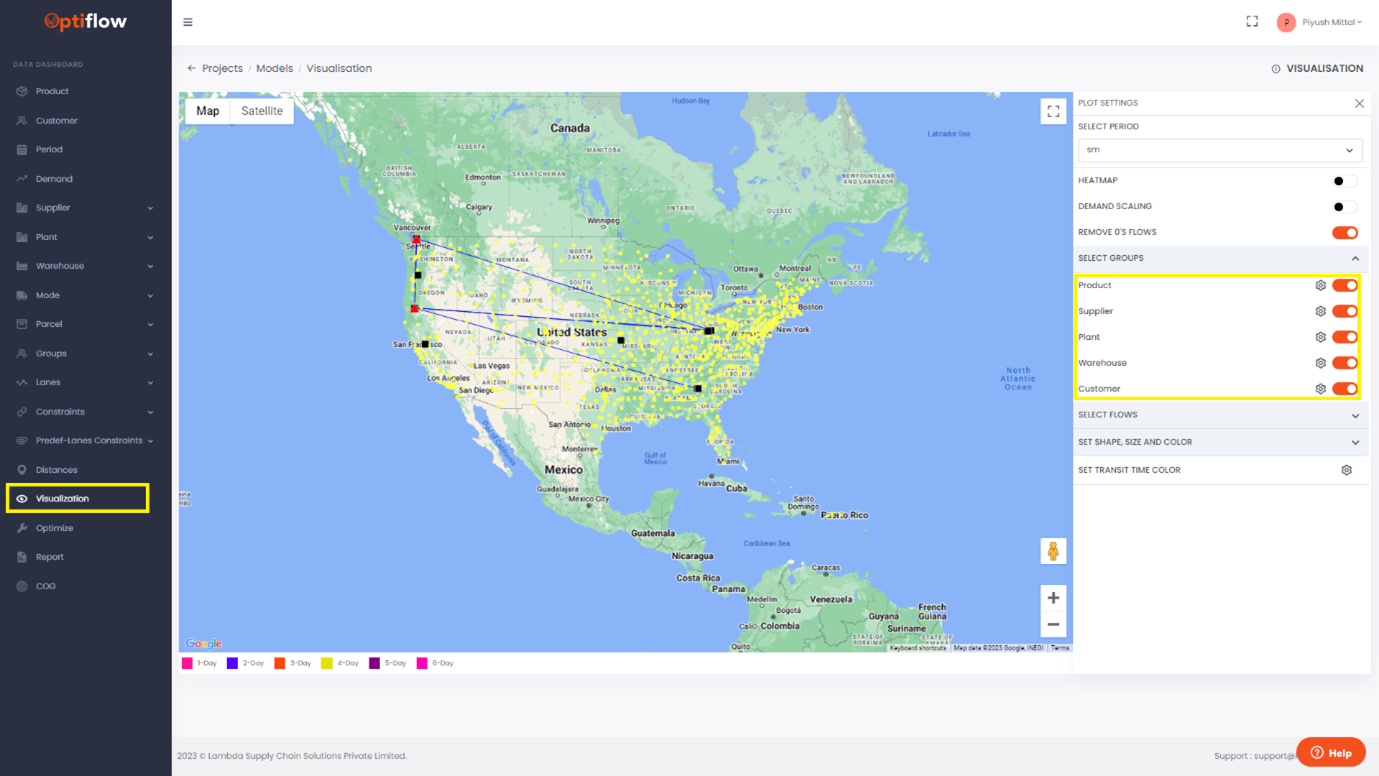Click the Models breadcrumb link
Viewport: 1379px width, 776px height.
(x=275, y=68)
